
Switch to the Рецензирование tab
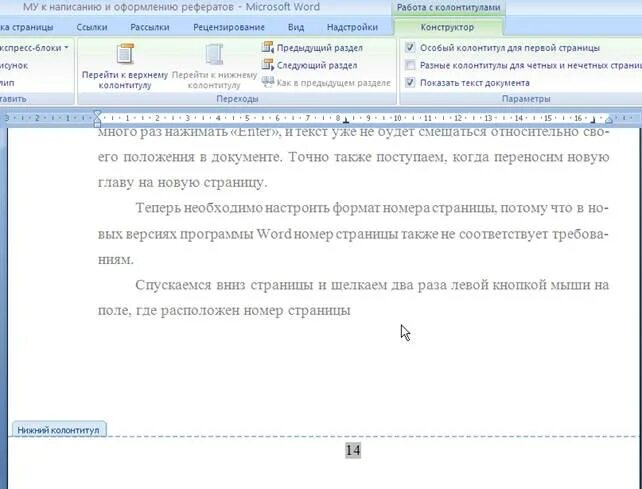point(229,27)
